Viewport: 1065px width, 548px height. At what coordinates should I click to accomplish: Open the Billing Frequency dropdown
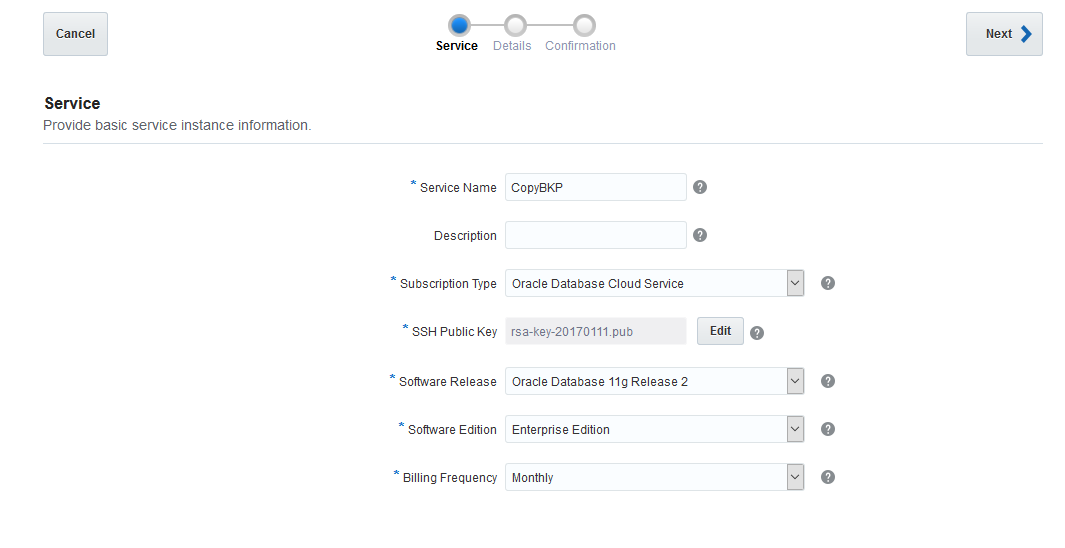click(x=795, y=477)
